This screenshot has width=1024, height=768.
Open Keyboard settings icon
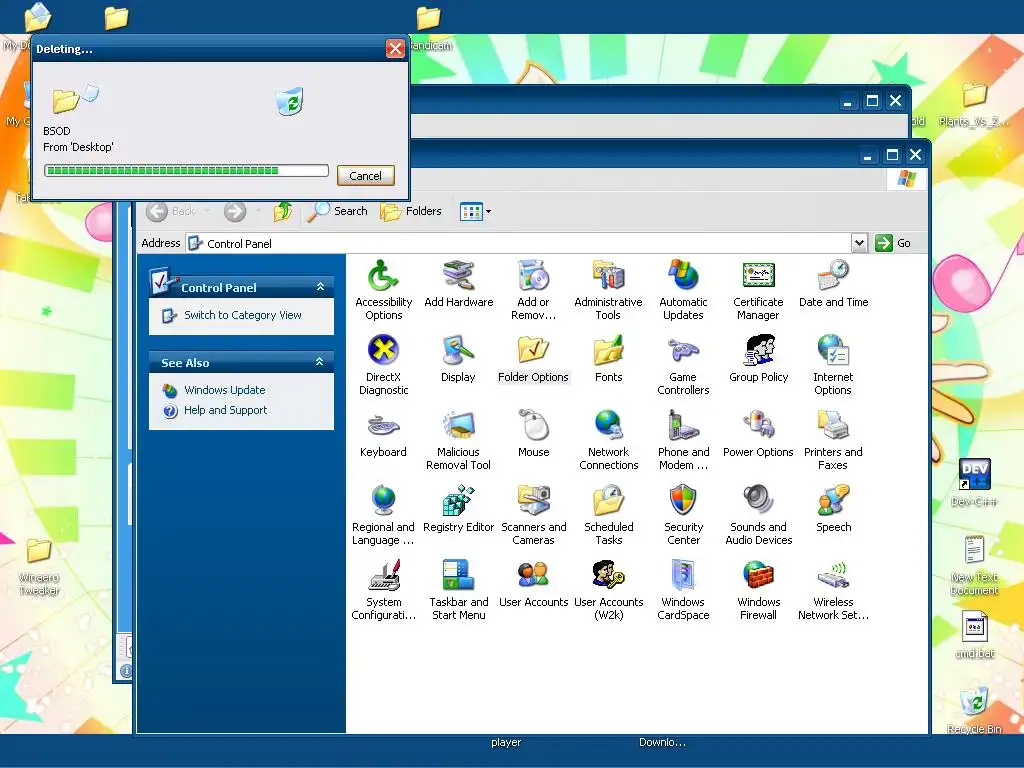point(383,434)
